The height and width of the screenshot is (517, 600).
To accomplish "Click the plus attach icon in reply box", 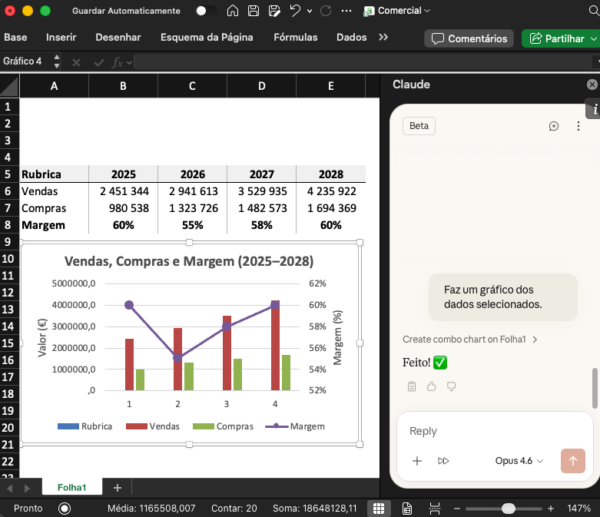I will click(417, 461).
